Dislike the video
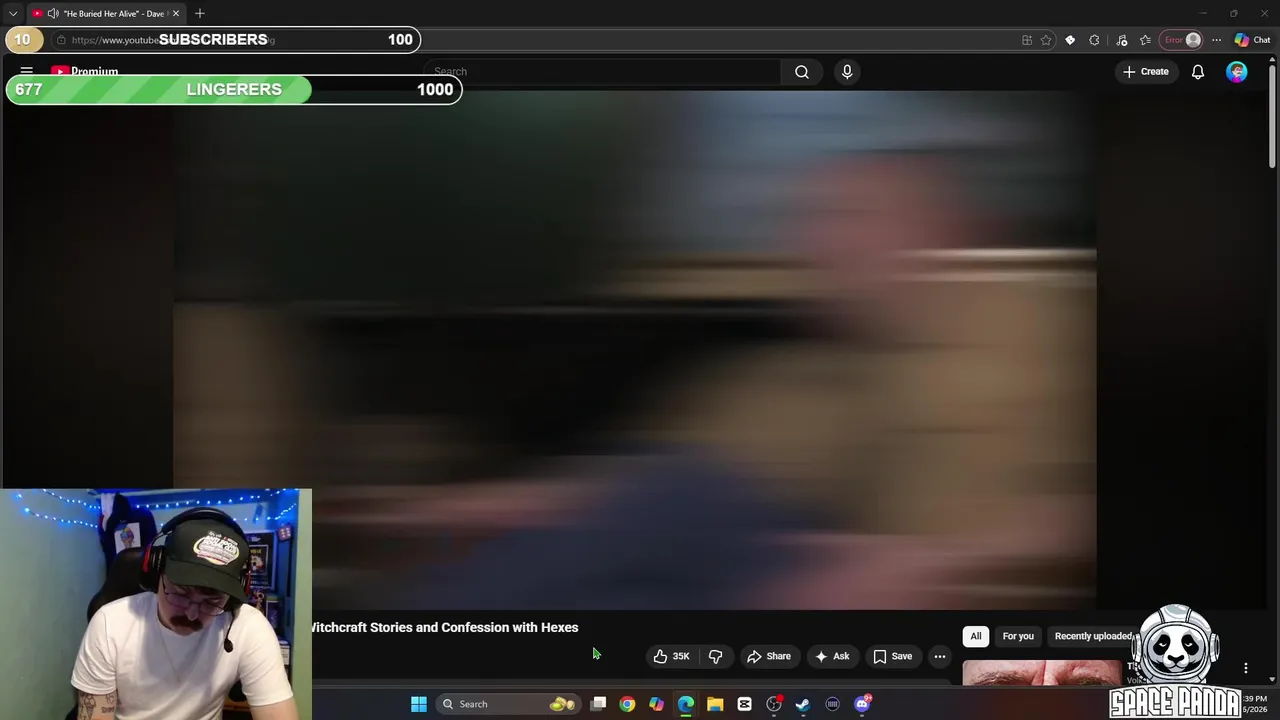The width and height of the screenshot is (1280, 720). coord(716,656)
